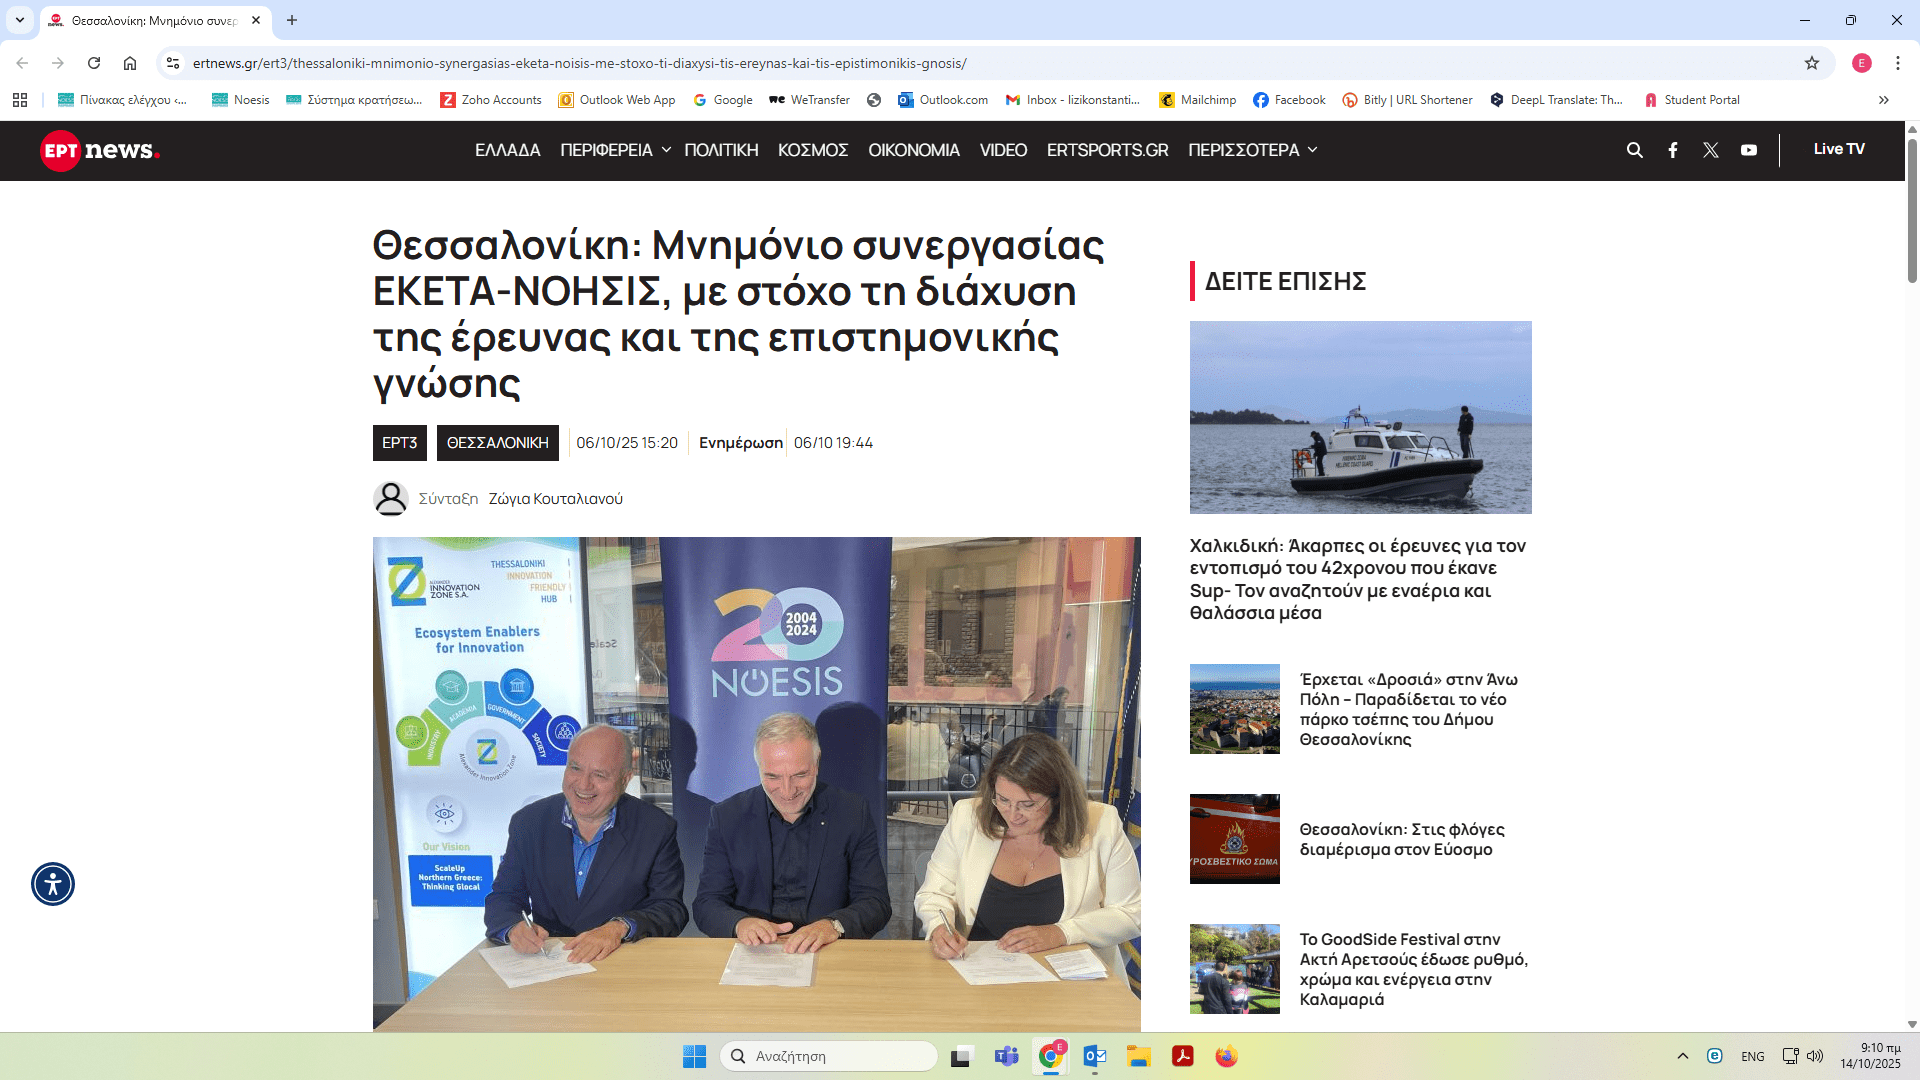Open Zoho Accounts bookmark
The width and height of the screenshot is (1920, 1080).
coord(491,100)
